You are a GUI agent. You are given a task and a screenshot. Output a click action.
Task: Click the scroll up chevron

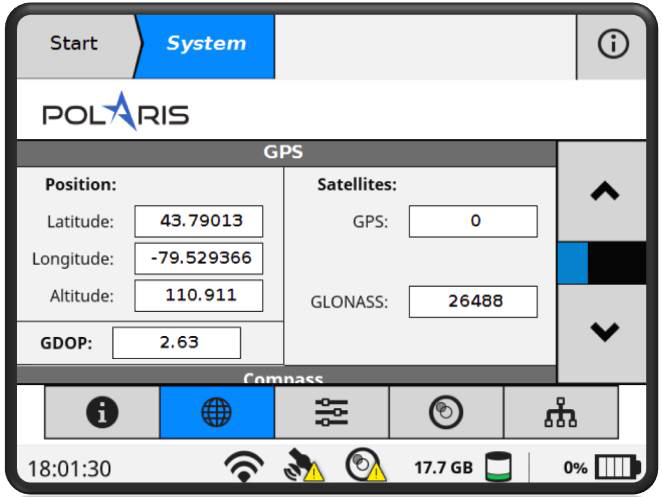604,192
